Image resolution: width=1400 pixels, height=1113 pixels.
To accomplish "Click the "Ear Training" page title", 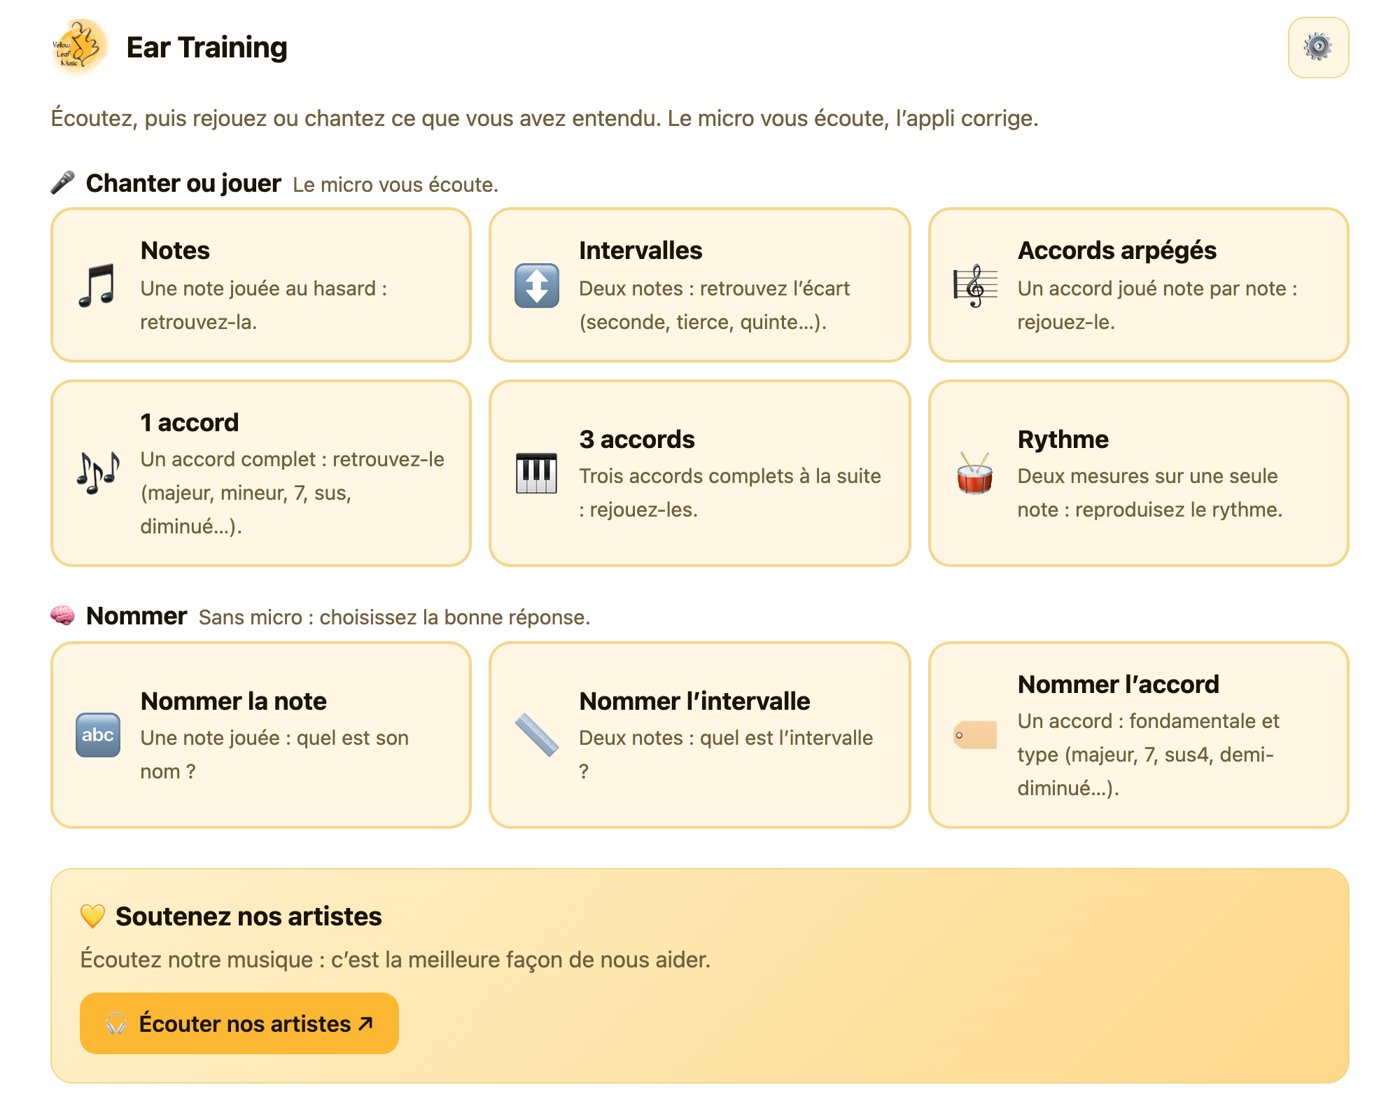I will (x=207, y=47).
